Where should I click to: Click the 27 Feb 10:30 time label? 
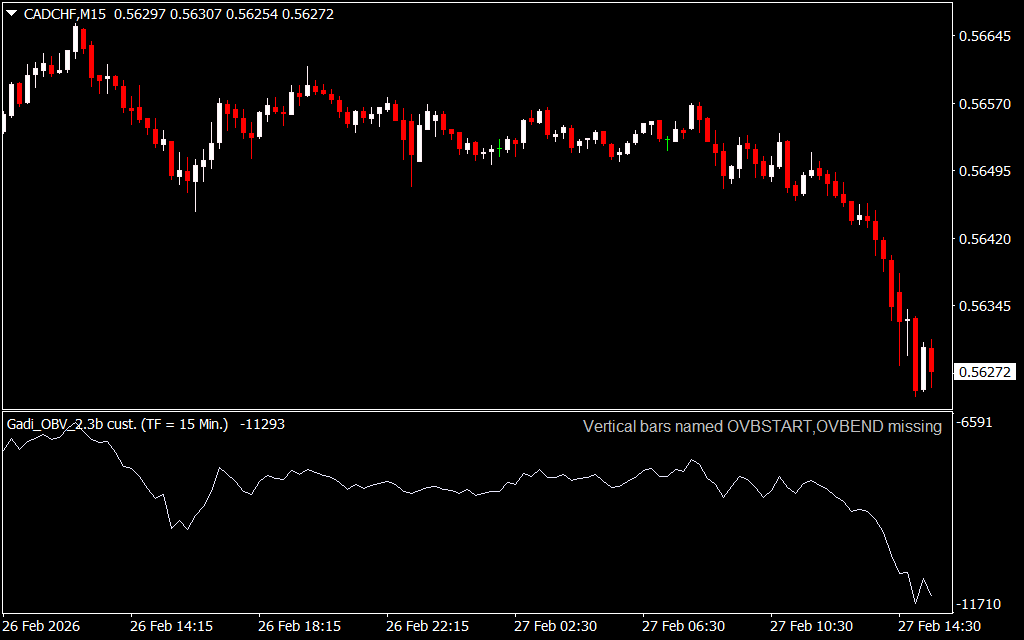click(811, 626)
